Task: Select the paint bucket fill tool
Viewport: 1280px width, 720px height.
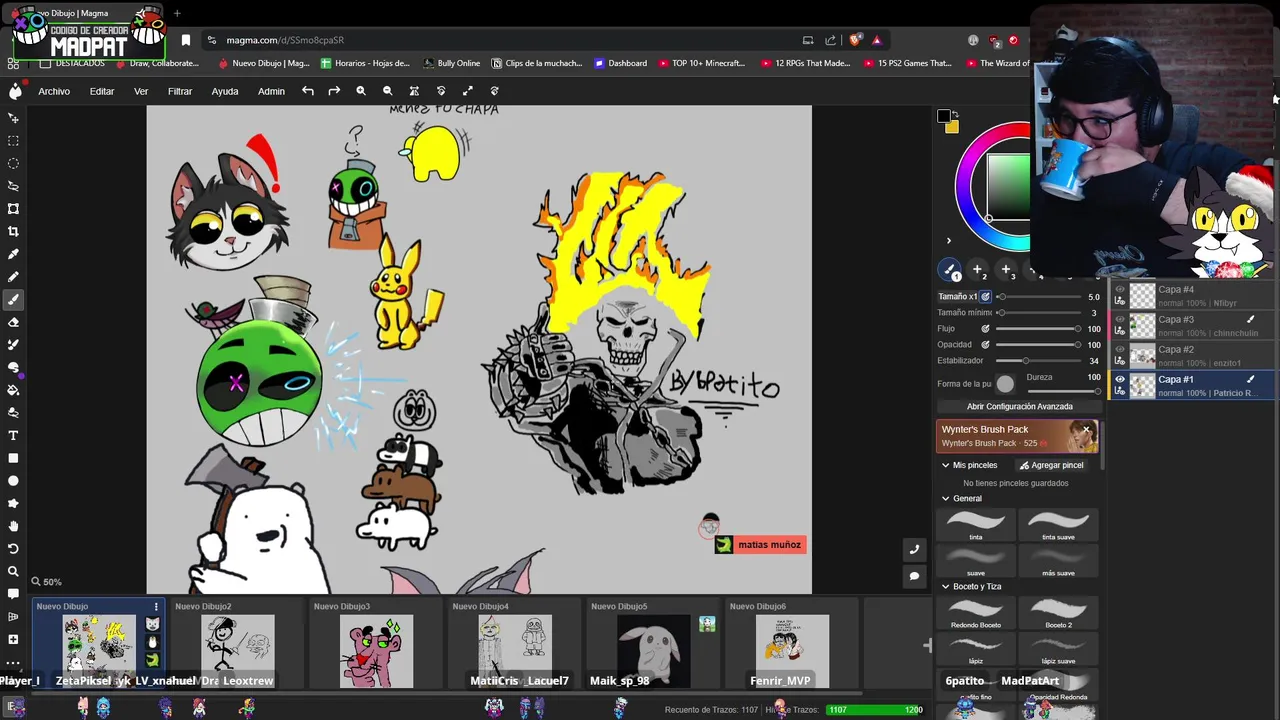Action: coord(13,390)
